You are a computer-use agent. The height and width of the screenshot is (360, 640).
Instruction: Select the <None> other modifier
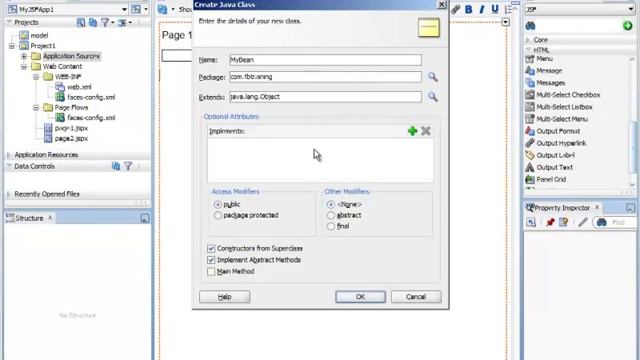click(331, 204)
